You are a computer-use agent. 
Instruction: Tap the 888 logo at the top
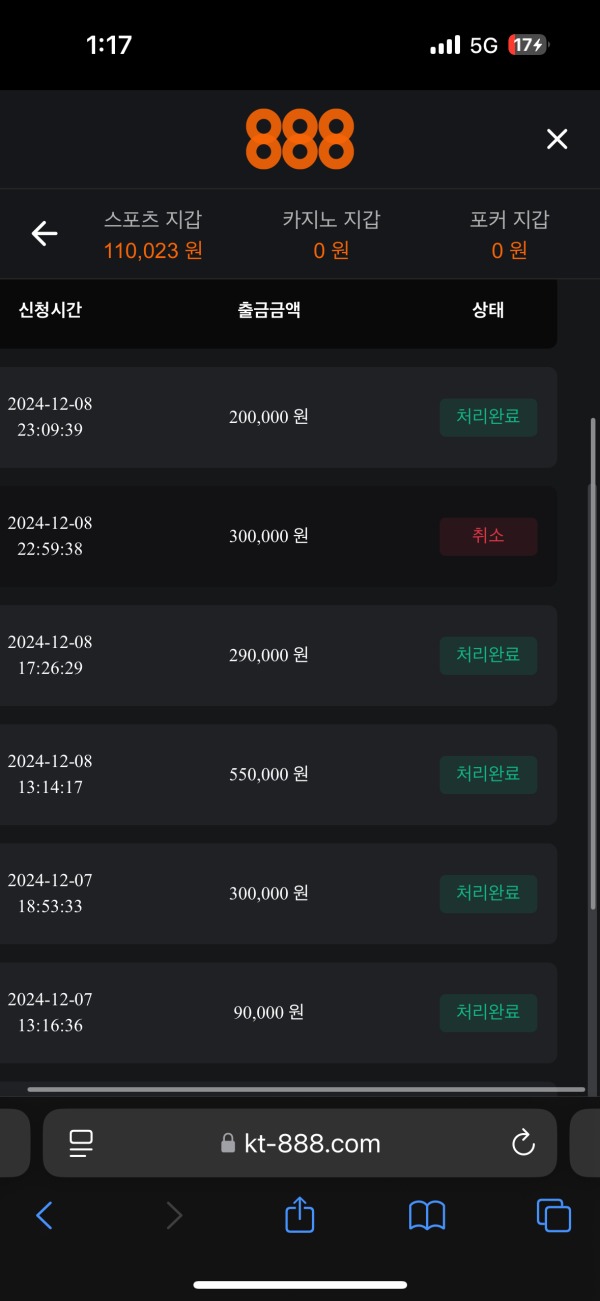tap(299, 137)
